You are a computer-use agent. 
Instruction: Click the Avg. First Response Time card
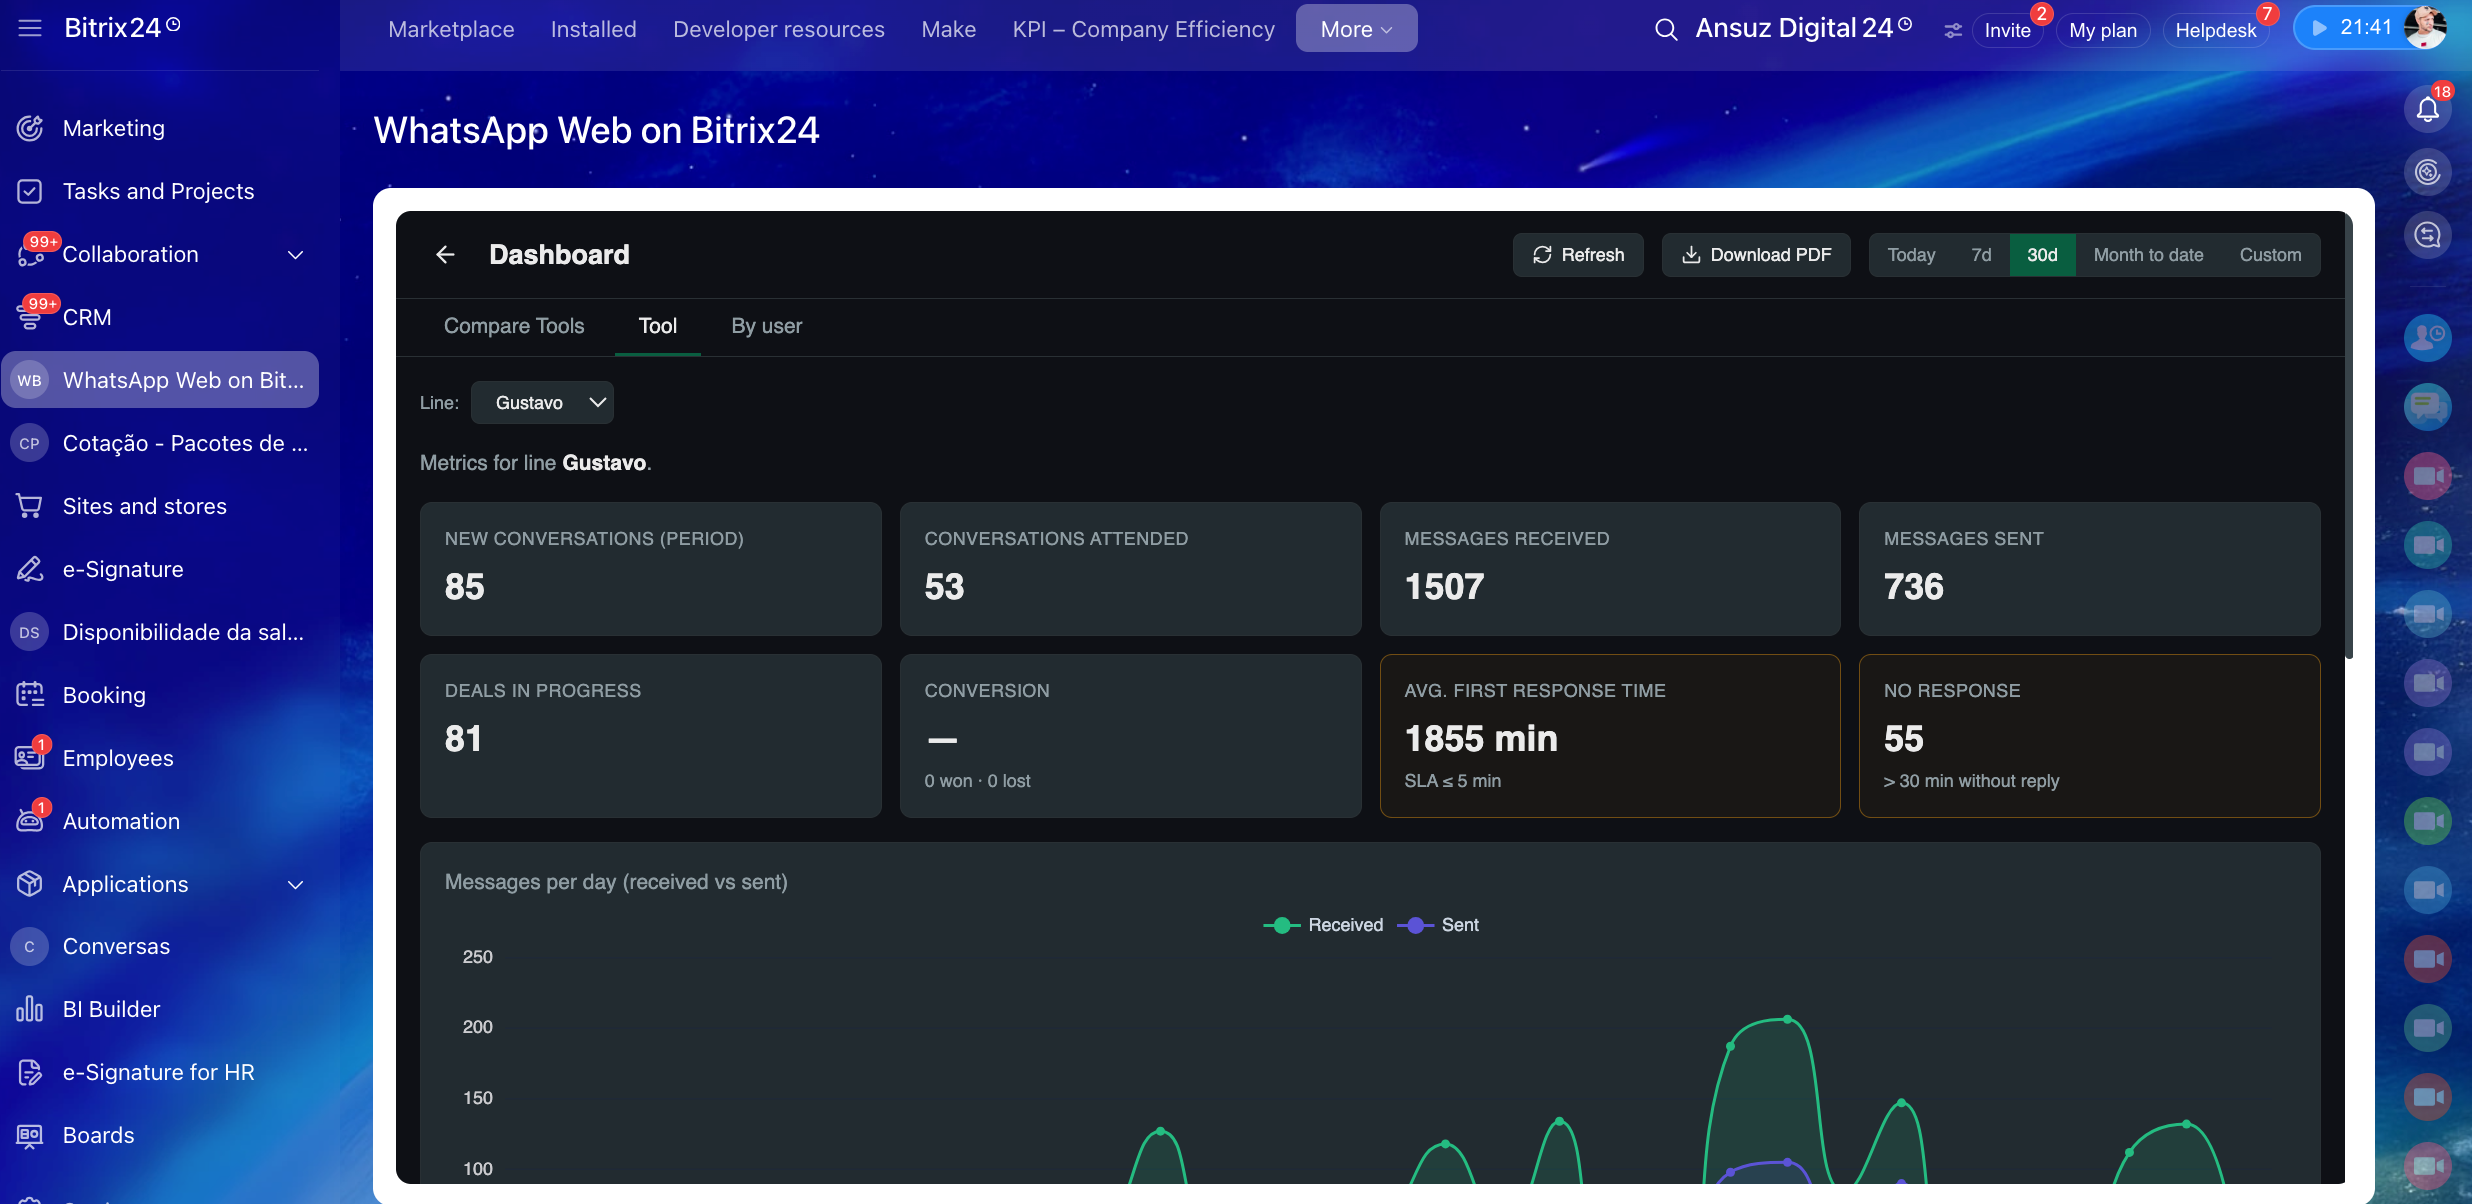(x=1610, y=736)
